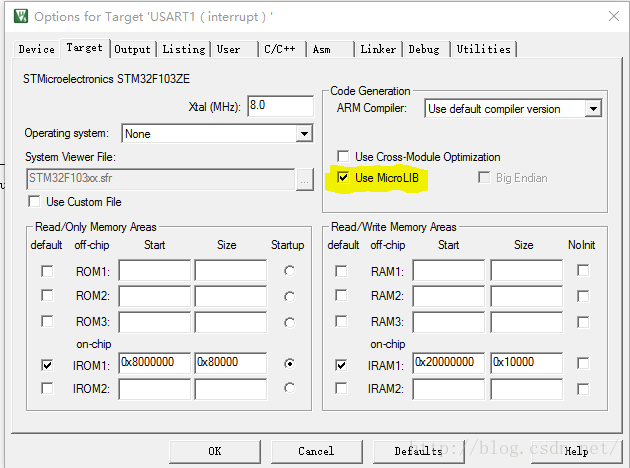Click the IROM1 Start field 0x8000000
The width and height of the screenshot is (630, 468).
click(154, 363)
